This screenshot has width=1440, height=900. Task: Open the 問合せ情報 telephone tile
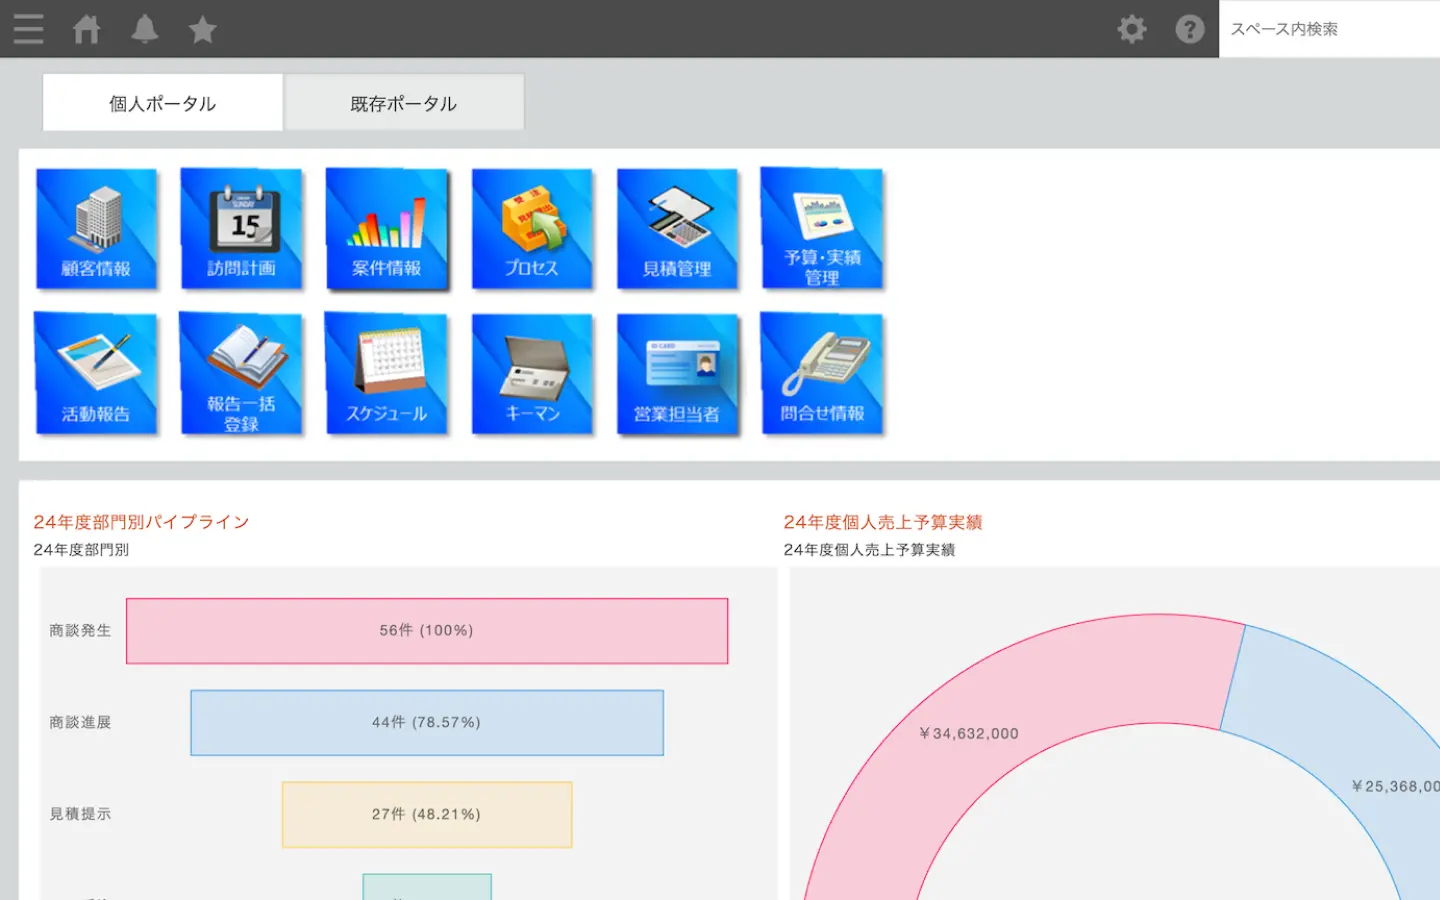(x=822, y=374)
